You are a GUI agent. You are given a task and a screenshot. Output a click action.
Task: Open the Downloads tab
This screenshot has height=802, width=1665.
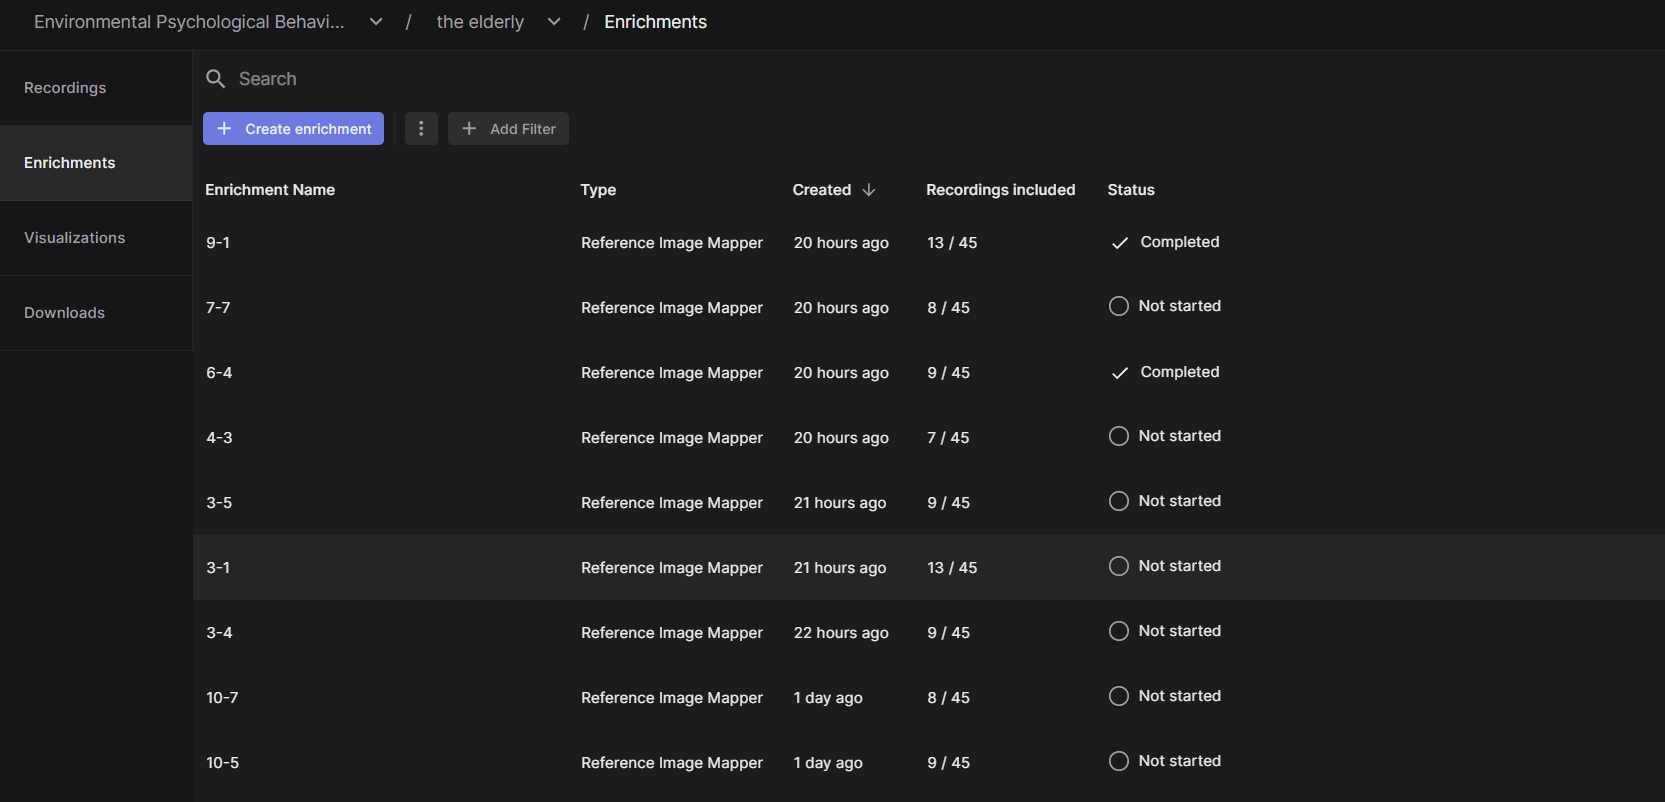pyautogui.click(x=96, y=313)
